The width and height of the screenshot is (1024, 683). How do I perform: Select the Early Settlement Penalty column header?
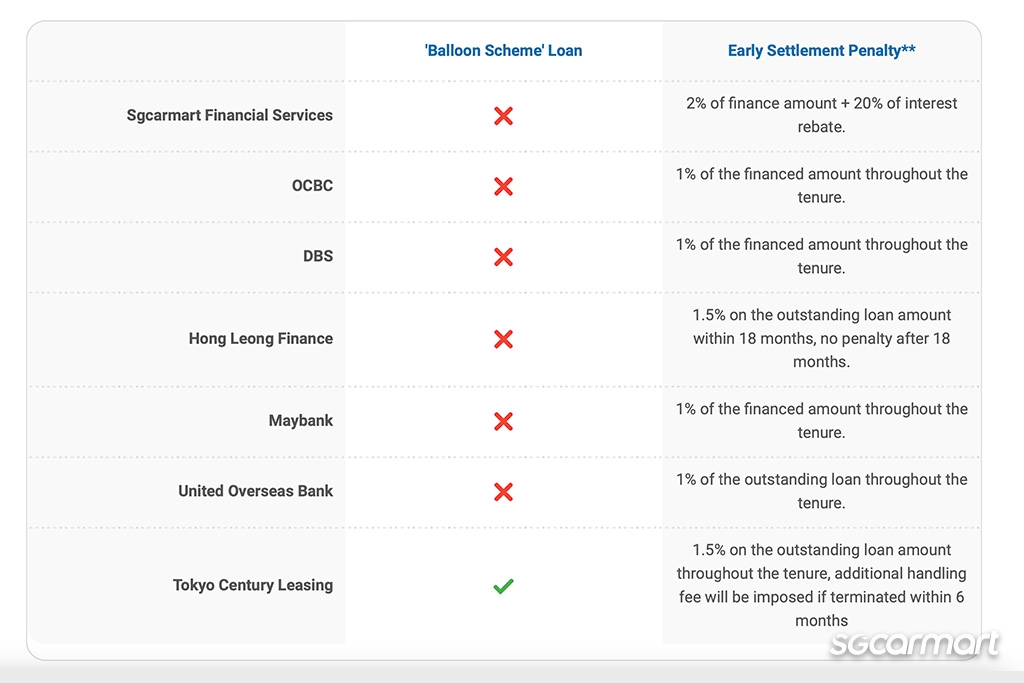click(x=822, y=50)
